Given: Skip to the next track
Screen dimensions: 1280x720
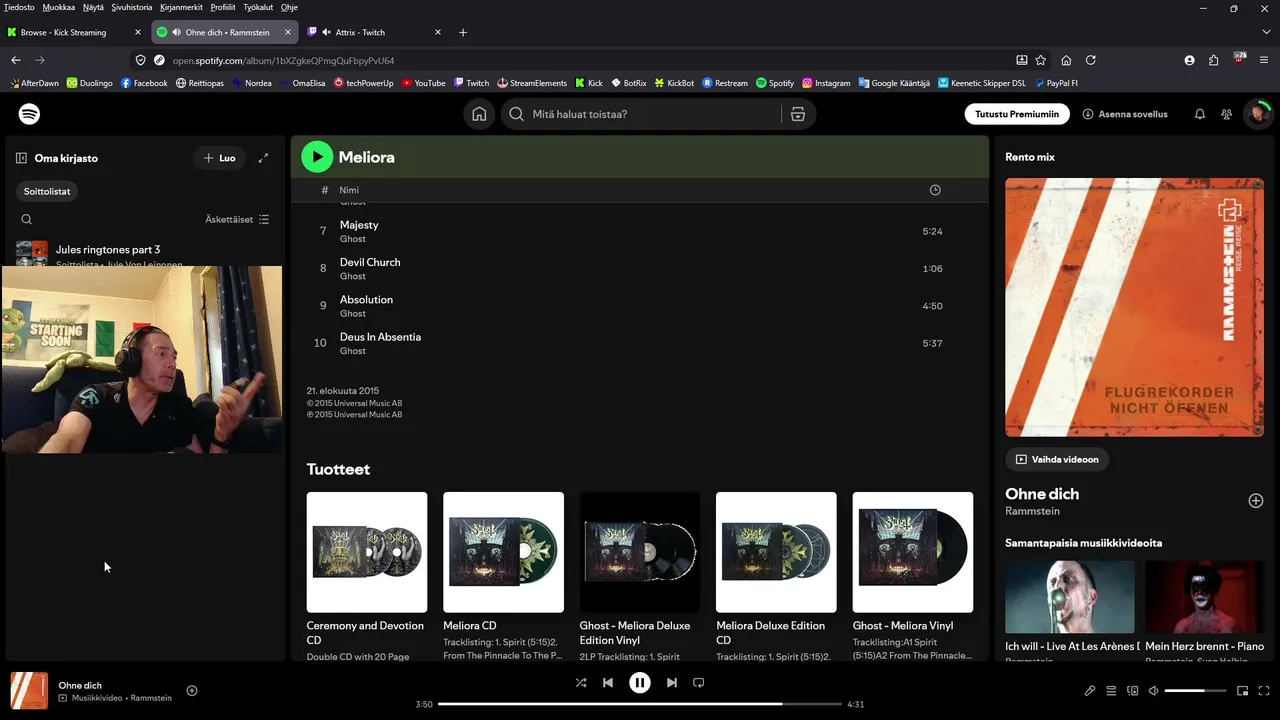Looking at the screenshot, I should tap(672, 683).
